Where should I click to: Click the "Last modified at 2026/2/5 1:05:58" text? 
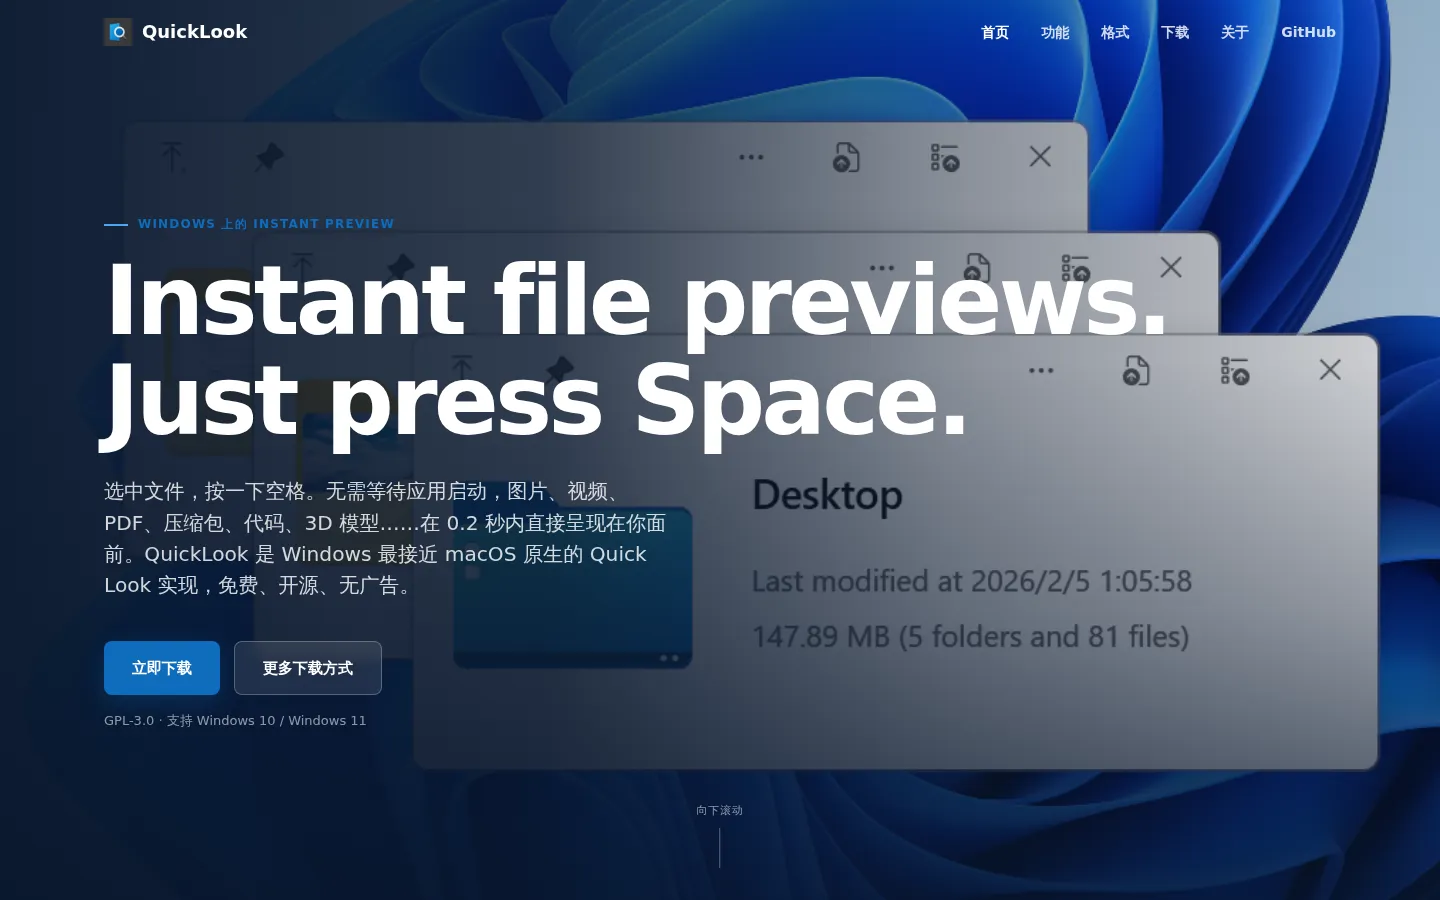[972, 581]
